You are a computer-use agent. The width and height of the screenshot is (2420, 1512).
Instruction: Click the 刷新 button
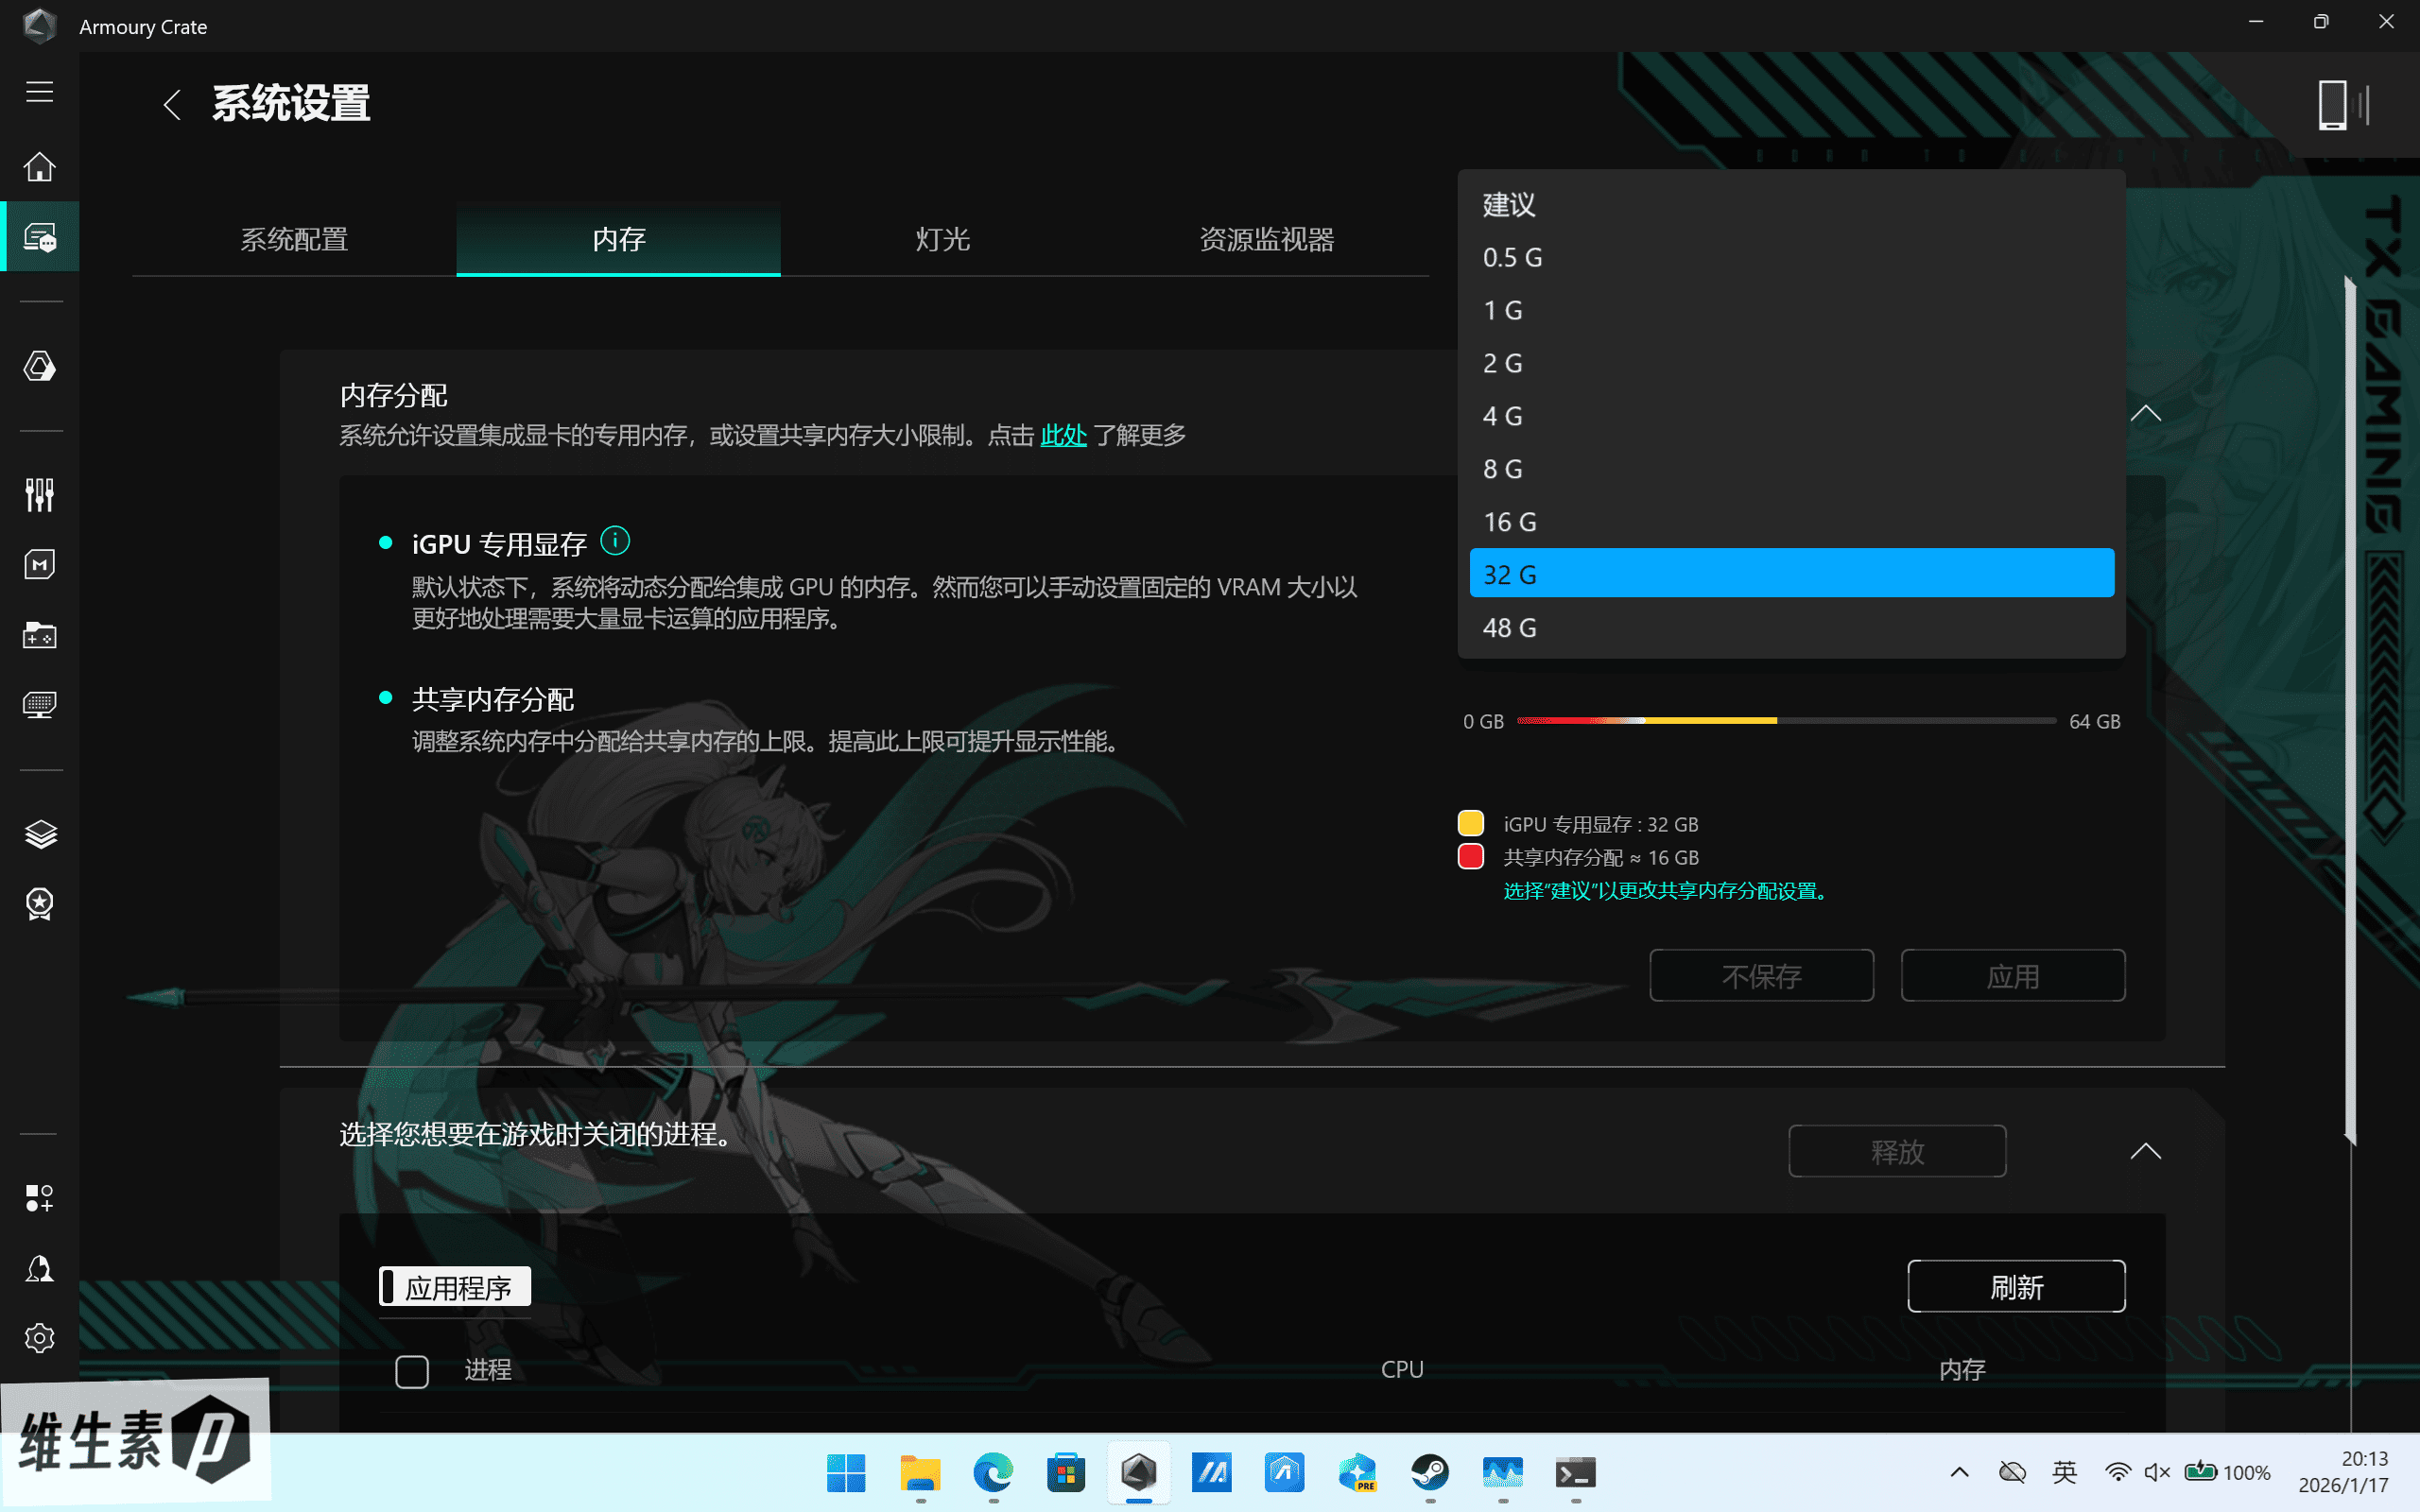point(2016,1287)
